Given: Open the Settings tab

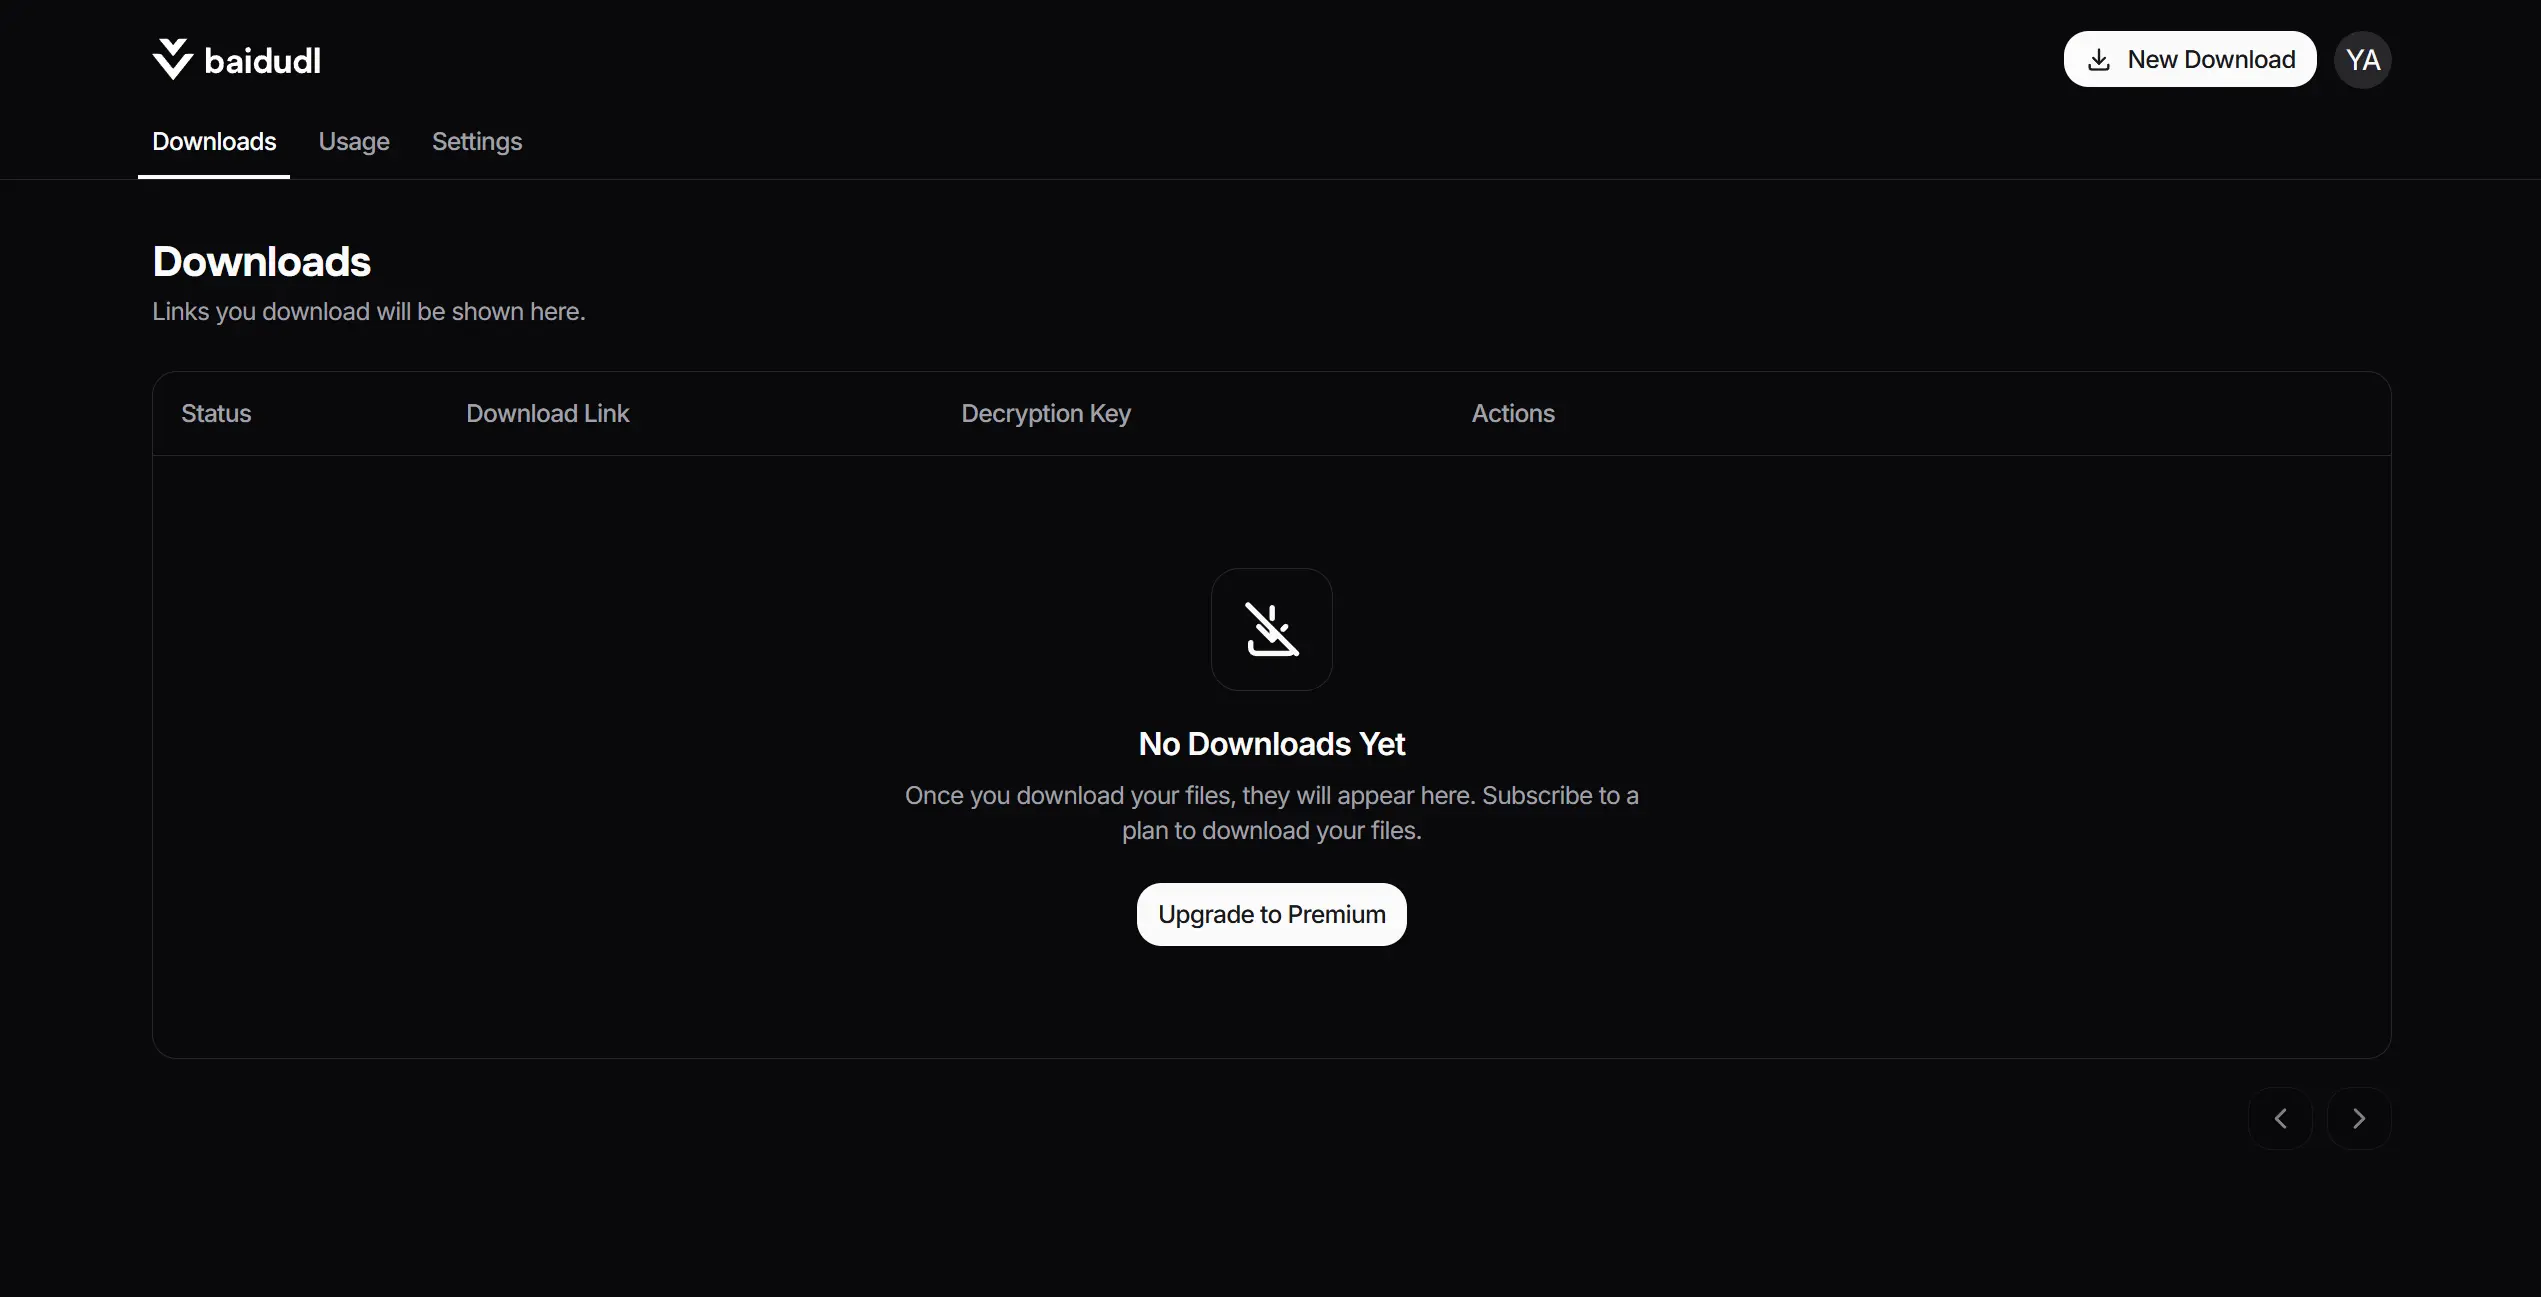Looking at the screenshot, I should (476, 142).
